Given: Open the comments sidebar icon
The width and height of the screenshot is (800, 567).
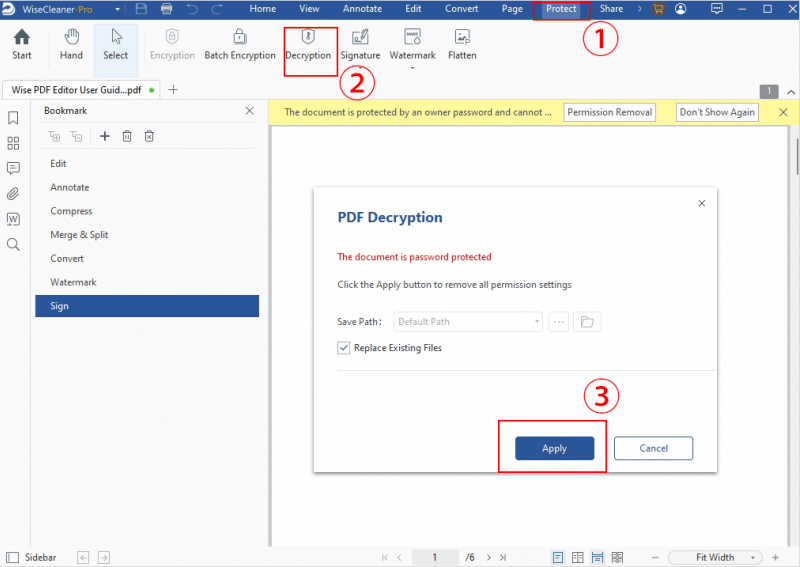Looking at the screenshot, I should click(x=13, y=168).
